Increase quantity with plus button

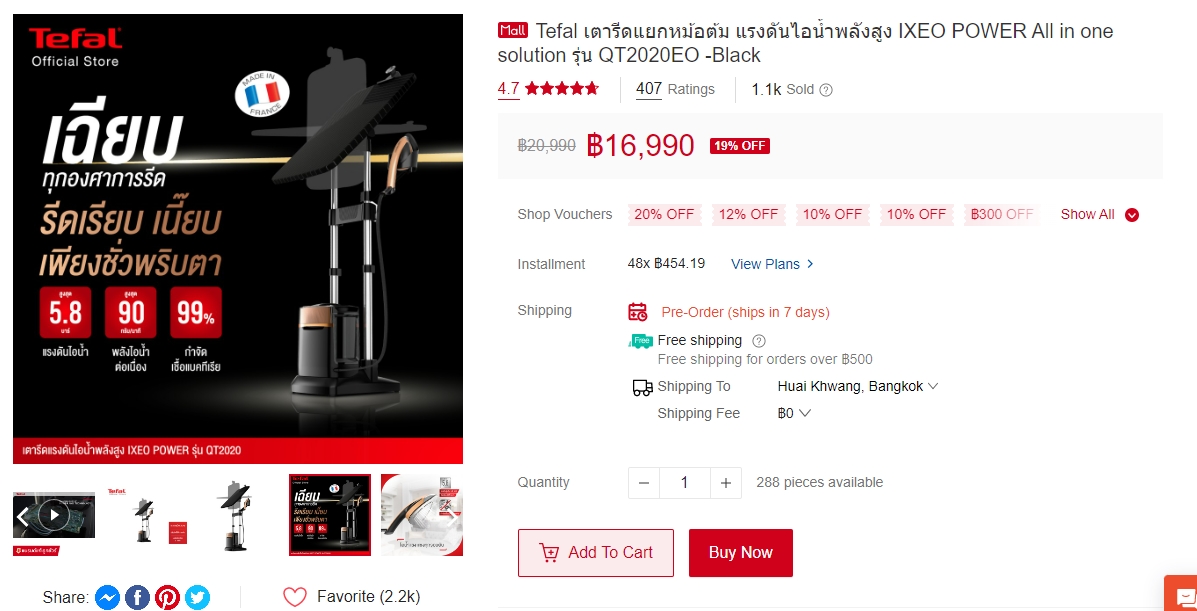(x=725, y=483)
